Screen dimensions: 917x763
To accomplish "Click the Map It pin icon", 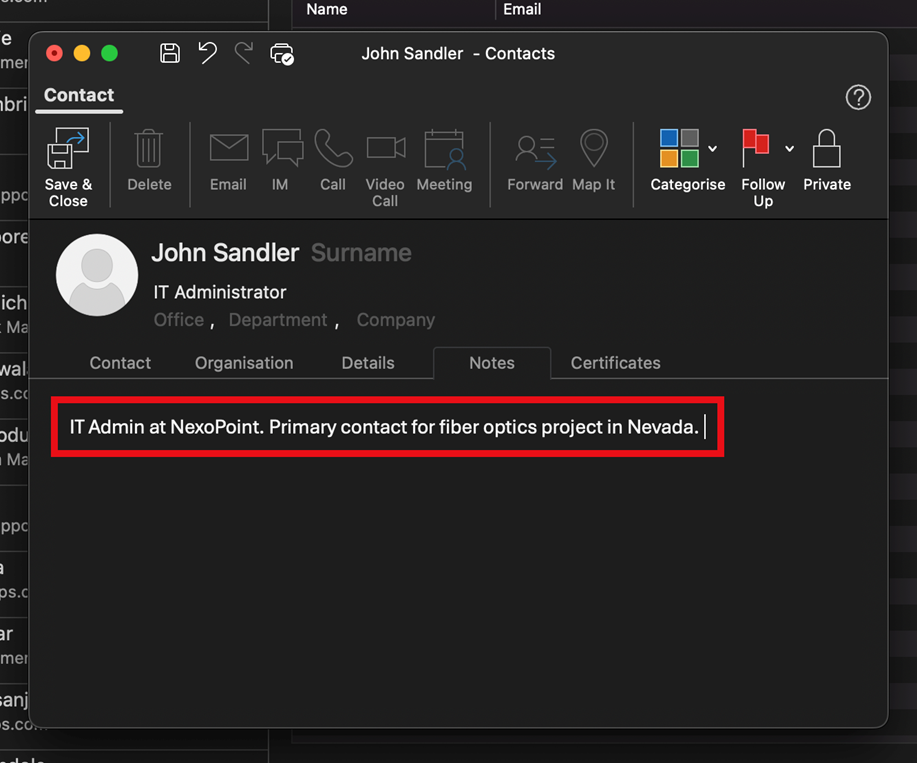I will [594, 149].
